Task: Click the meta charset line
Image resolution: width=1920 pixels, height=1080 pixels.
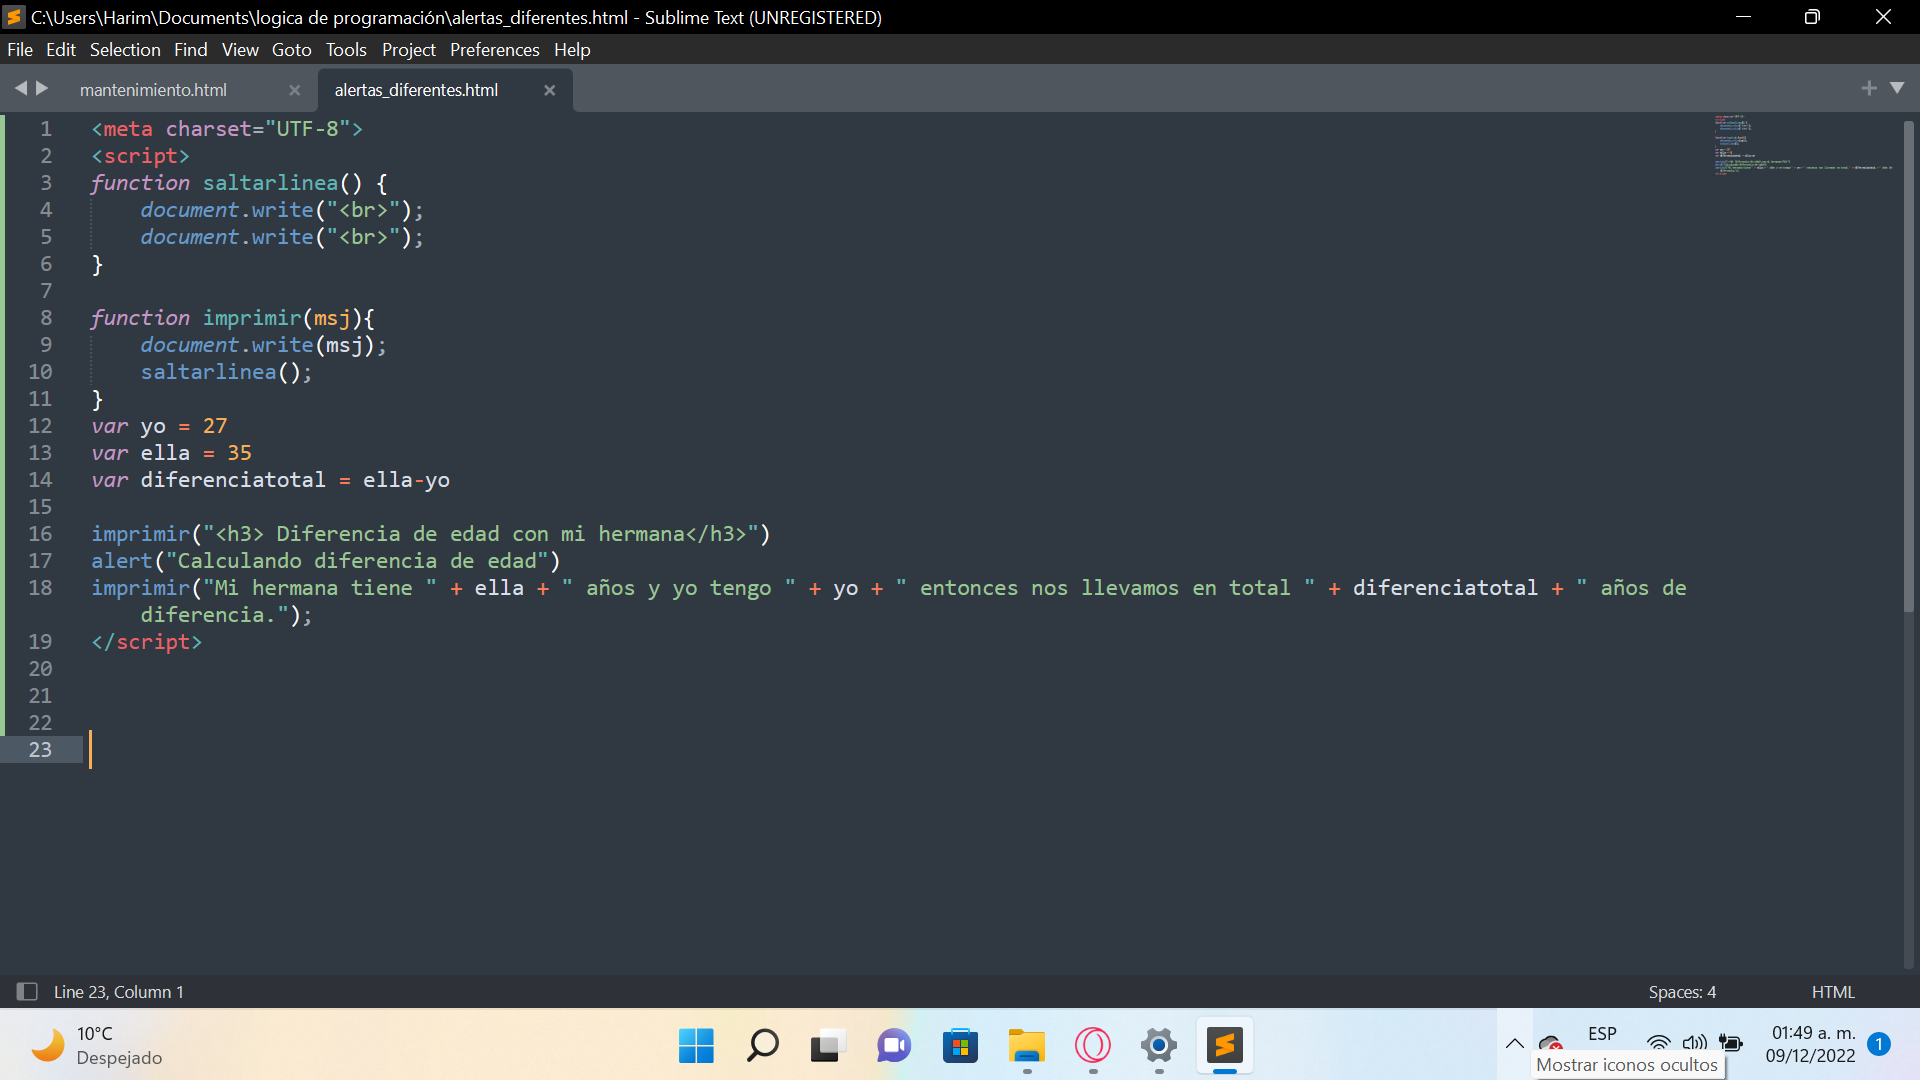Action: [x=227, y=129]
